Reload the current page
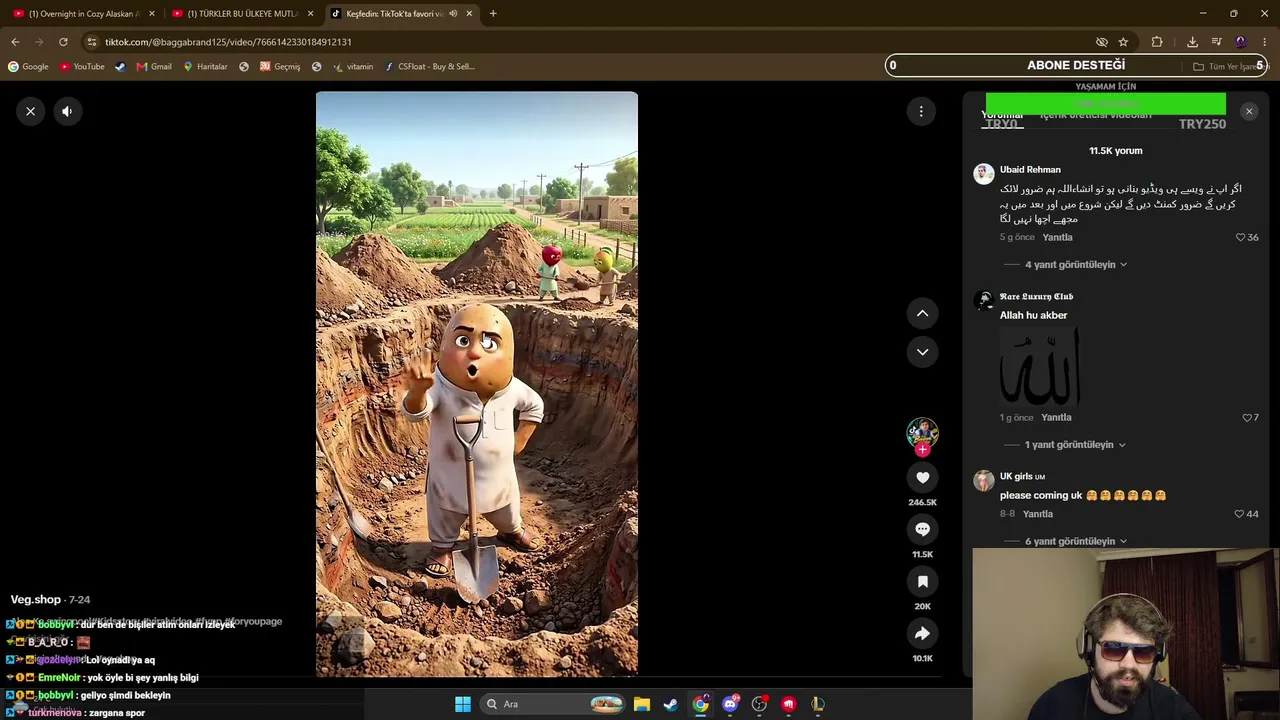The image size is (1280, 720). [63, 42]
